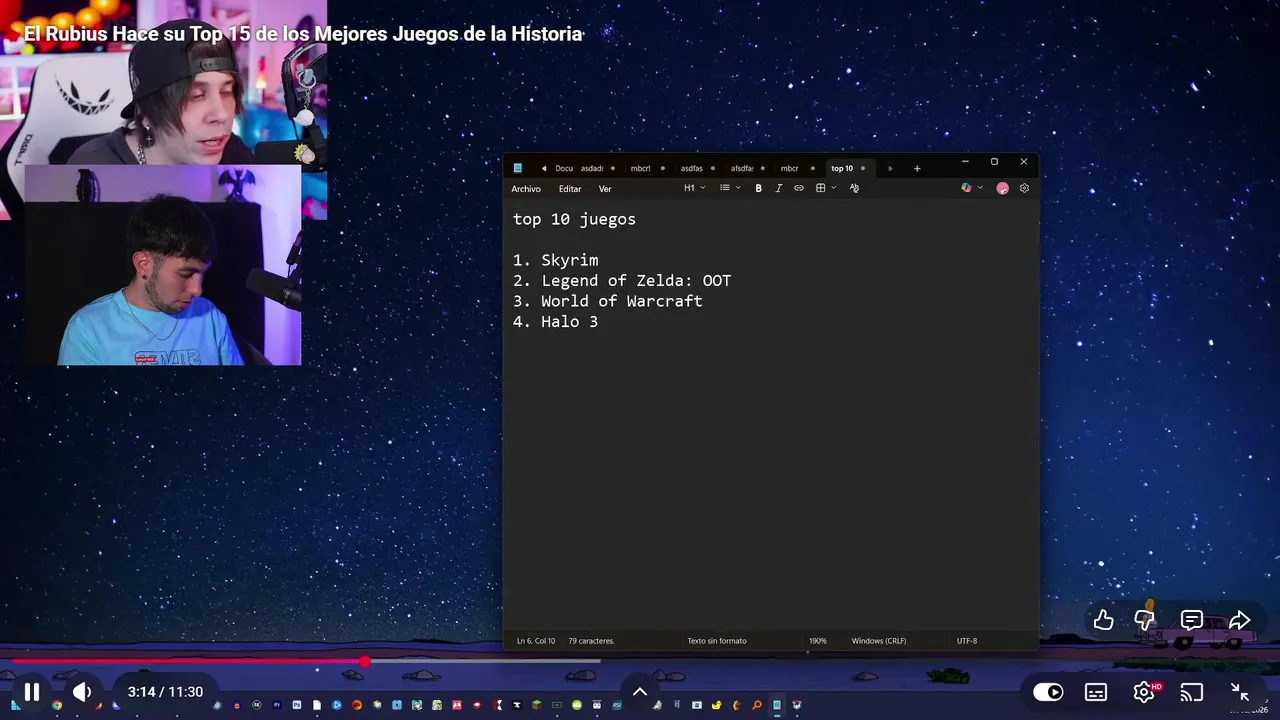This screenshot has width=1280, height=720.
Task: Click the 79 caracteres status entry
Action: 591,641
